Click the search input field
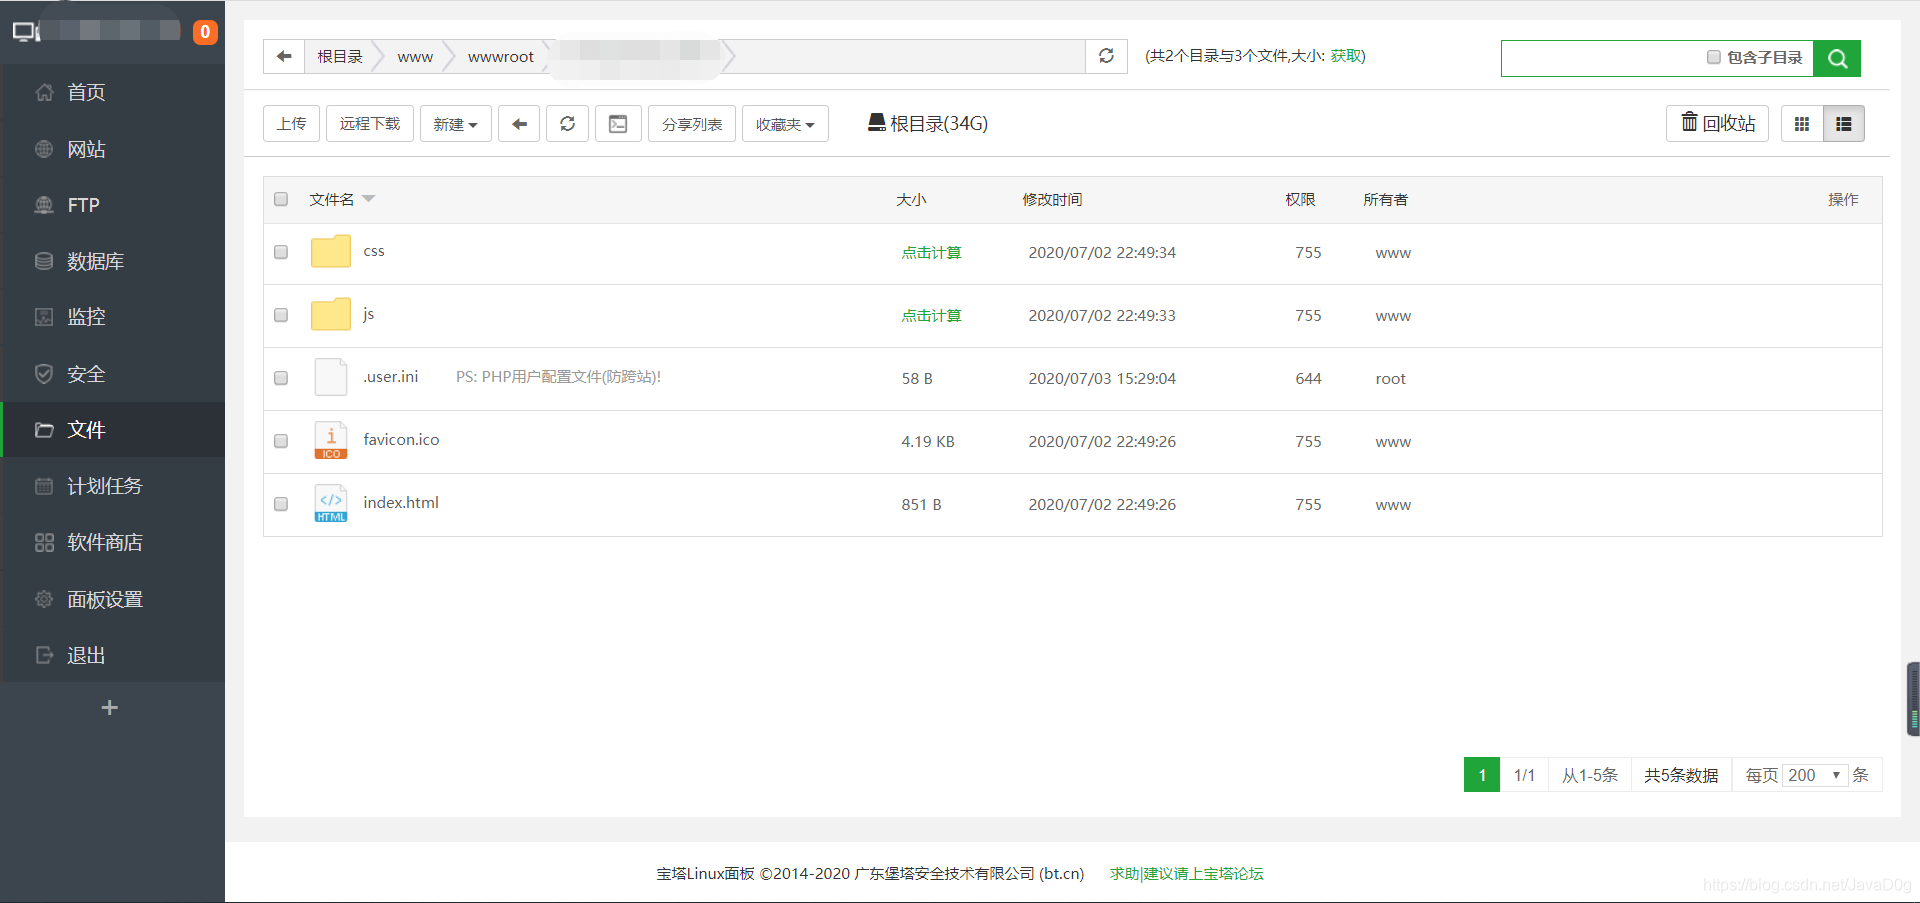 click(1602, 58)
